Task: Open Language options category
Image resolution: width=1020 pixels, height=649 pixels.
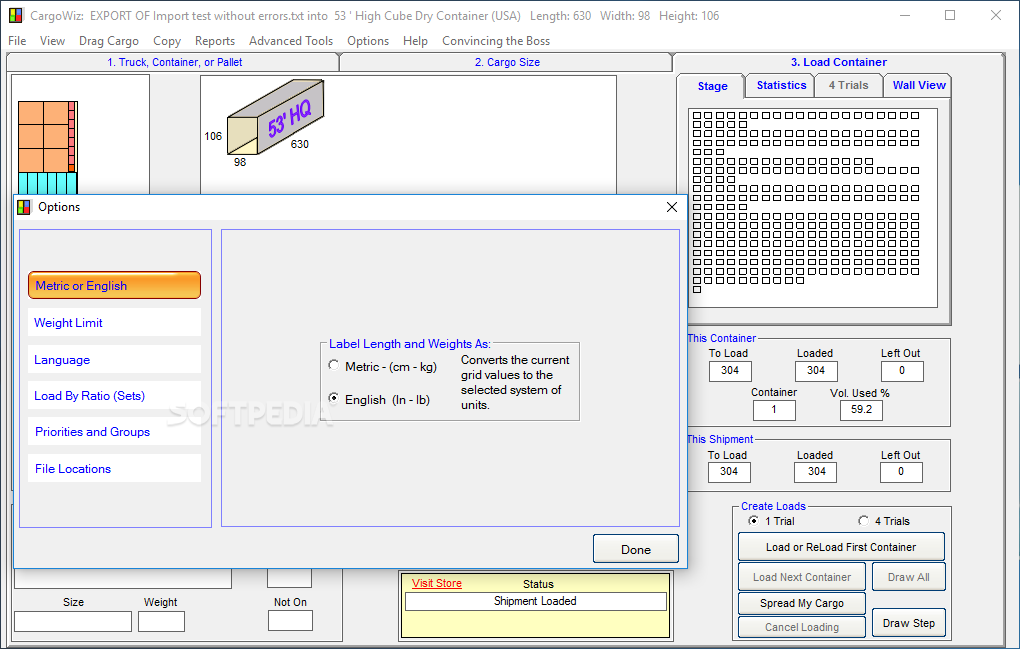Action: (x=114, y=360)
